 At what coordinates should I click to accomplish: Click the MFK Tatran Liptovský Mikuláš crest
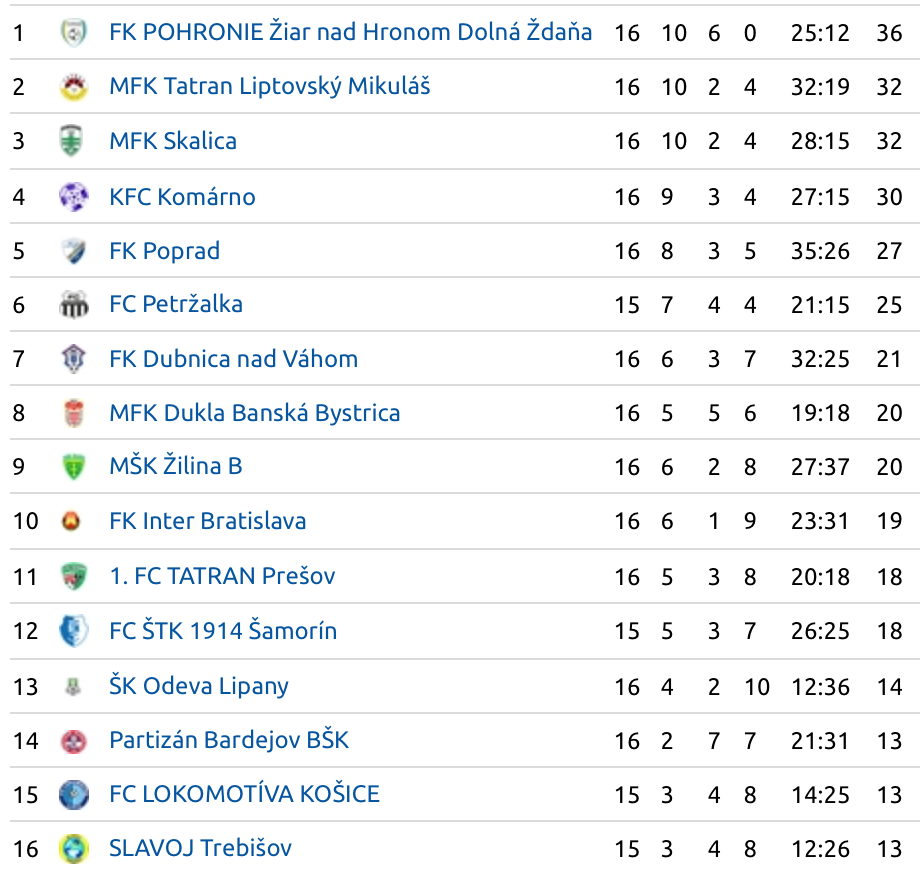tap(74, 87)
